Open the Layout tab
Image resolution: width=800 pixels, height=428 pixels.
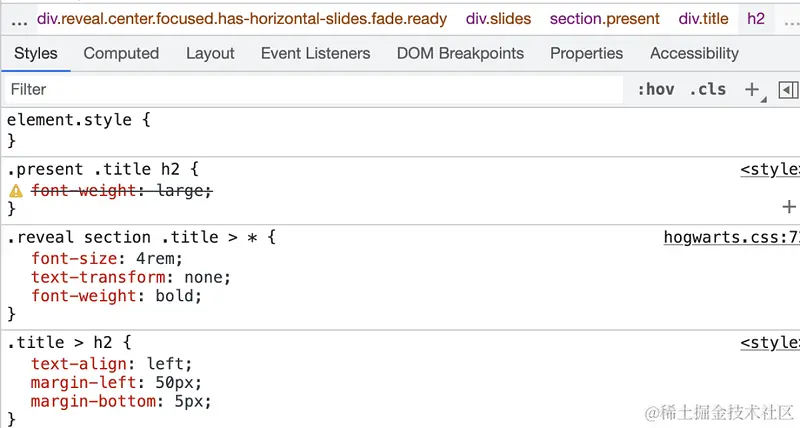(210, 53)
